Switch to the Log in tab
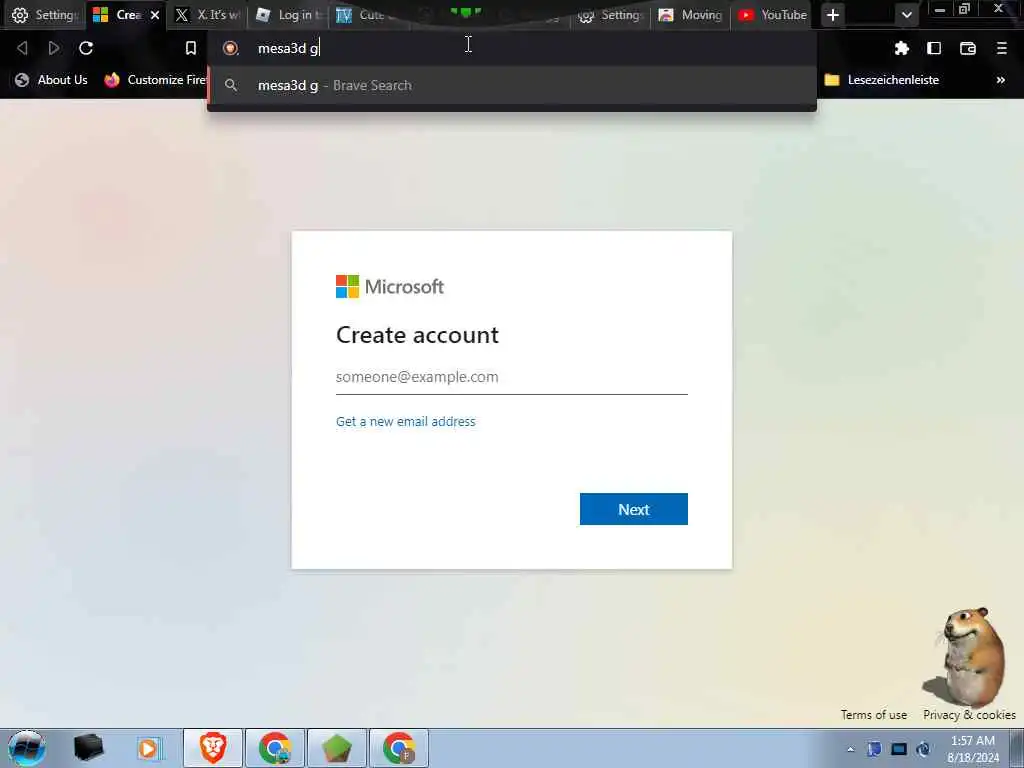The image size is (1024, 768). (289, 14)
